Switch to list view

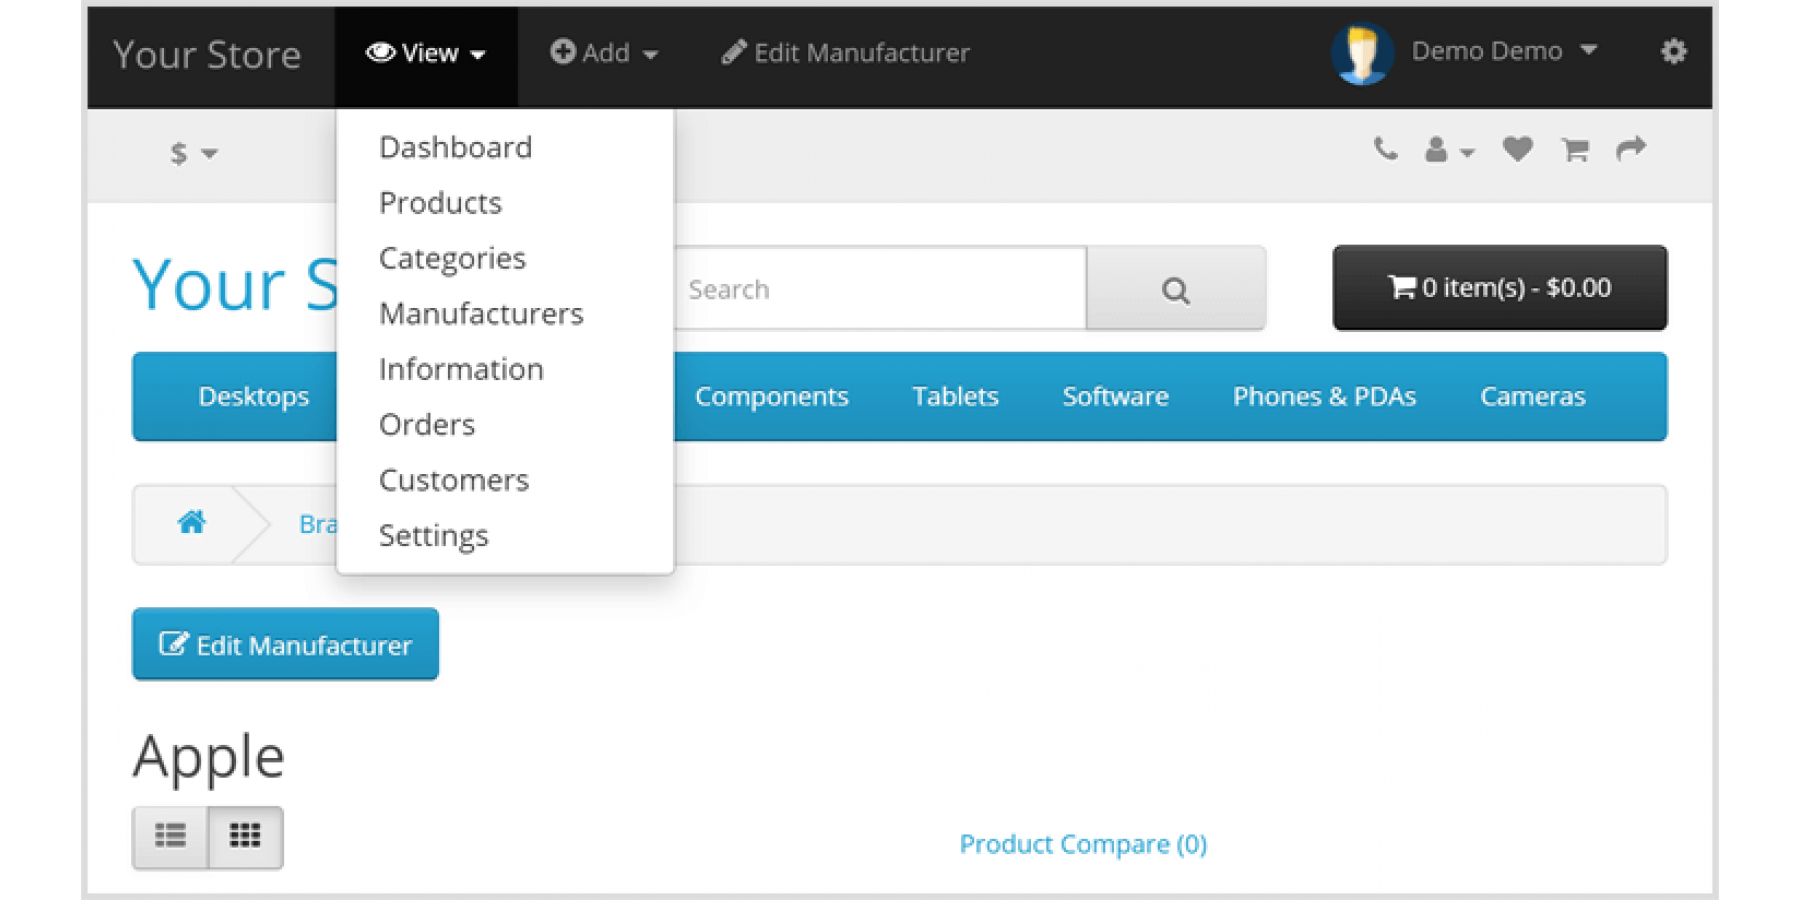tap(170, 837)
